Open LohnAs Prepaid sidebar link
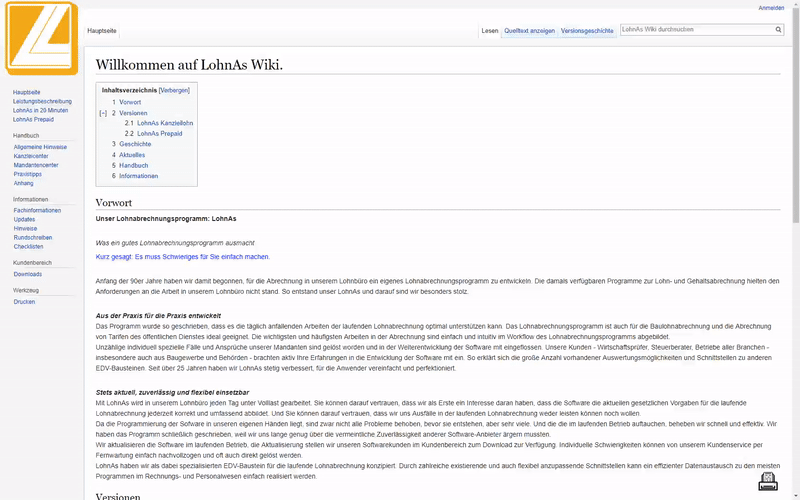Screen dimensions: 800x500 click(x=33, y=119)
